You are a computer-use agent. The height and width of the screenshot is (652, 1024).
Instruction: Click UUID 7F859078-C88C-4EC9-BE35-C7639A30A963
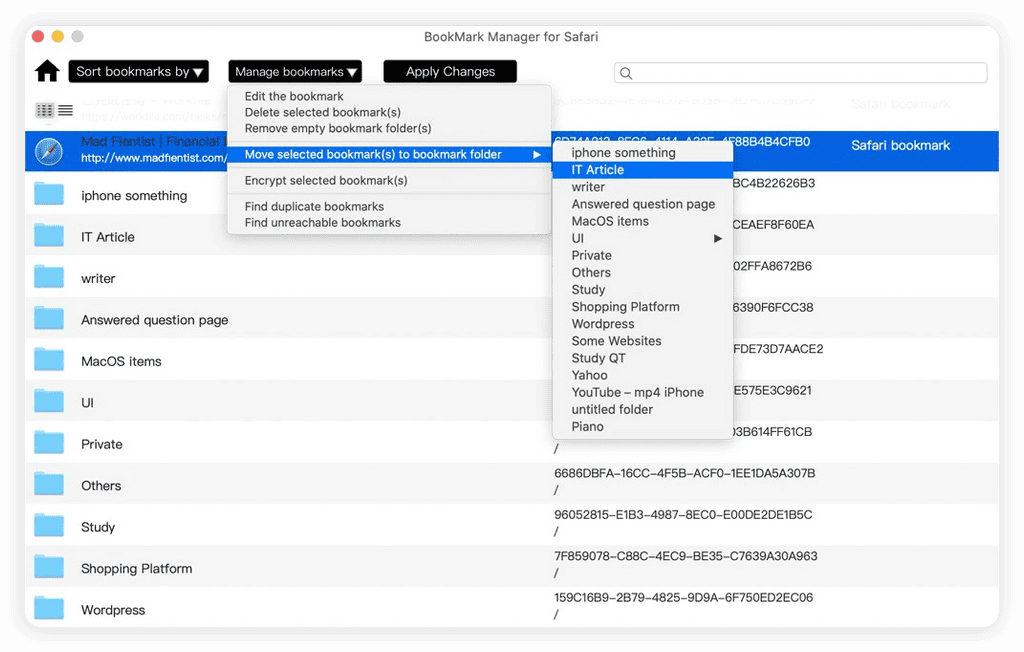tap(686, 556)
